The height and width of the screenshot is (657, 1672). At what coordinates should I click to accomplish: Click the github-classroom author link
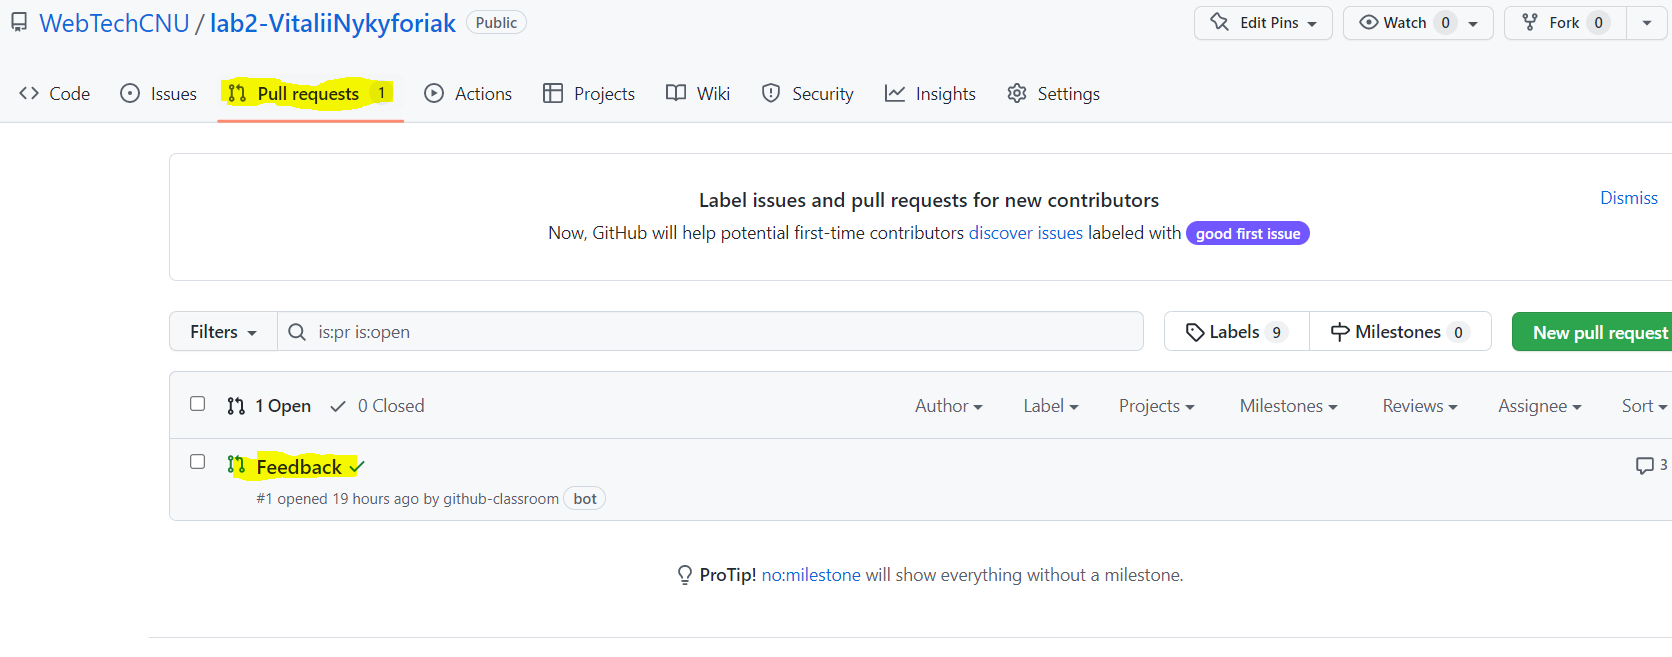tap(501, 499)
